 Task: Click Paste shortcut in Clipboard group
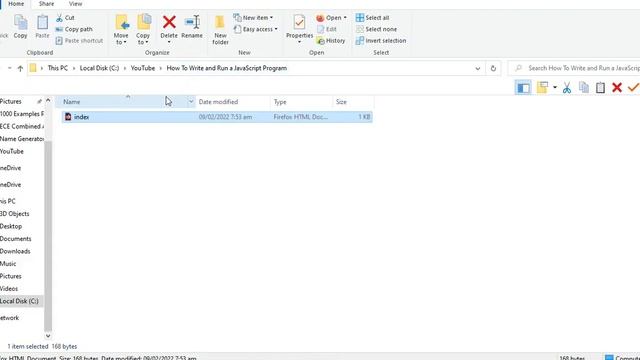79,41
